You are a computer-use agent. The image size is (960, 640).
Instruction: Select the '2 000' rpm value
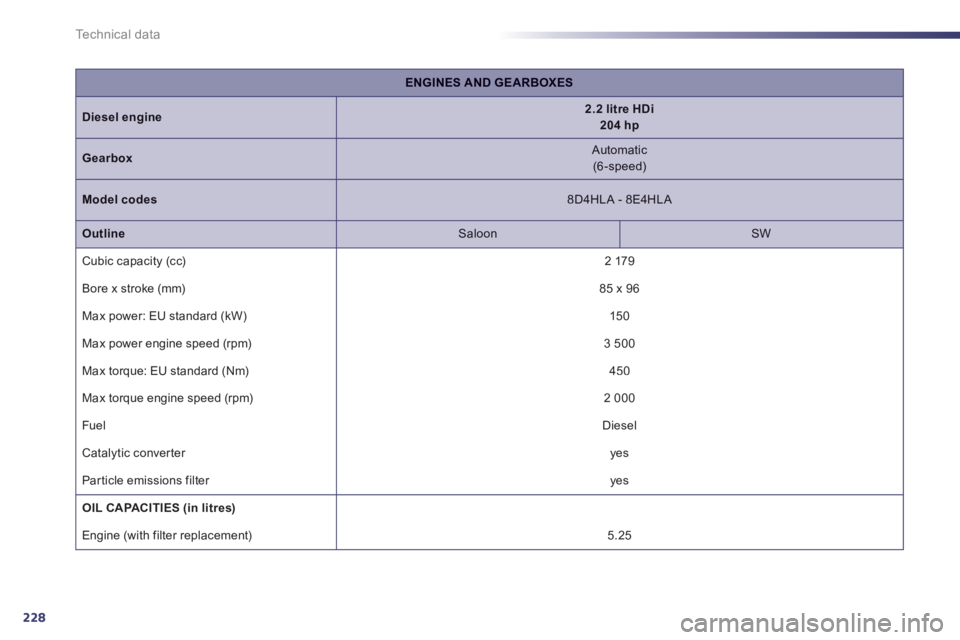[x=619, y=398]
